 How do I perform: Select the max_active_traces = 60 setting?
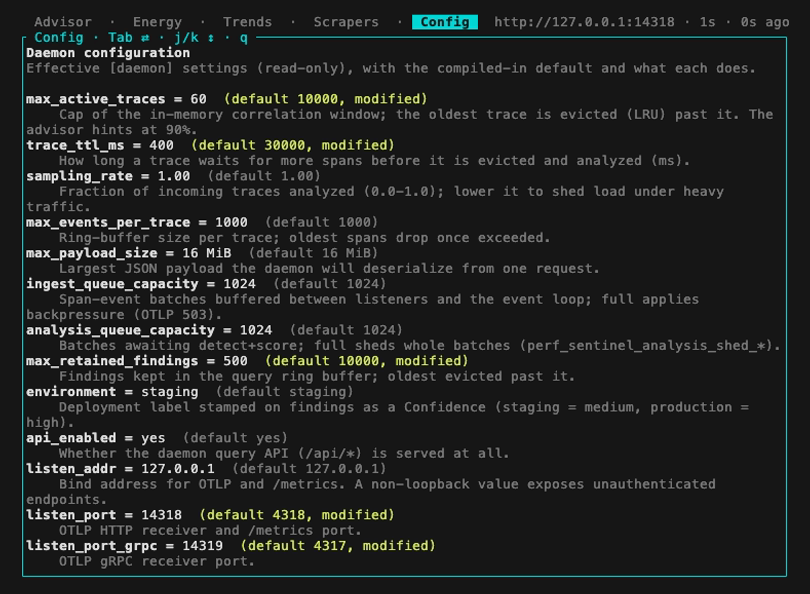click(x=116, y=99)
